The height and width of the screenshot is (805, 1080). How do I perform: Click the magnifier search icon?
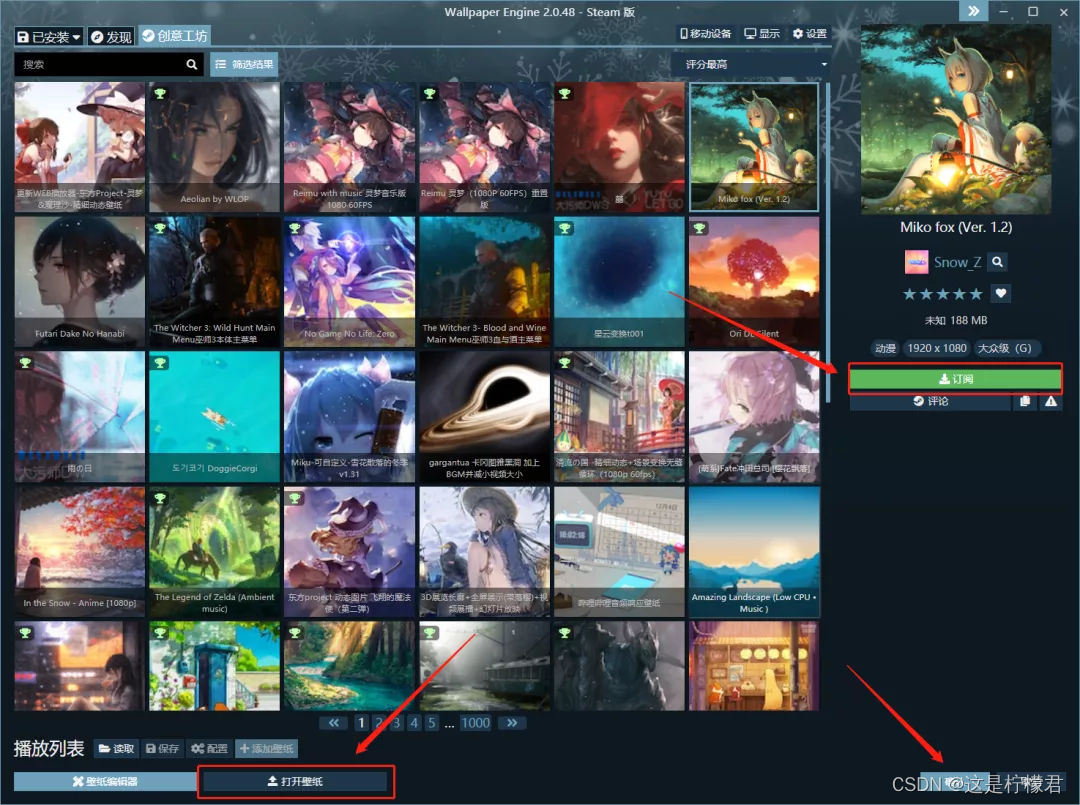point(191,64)
